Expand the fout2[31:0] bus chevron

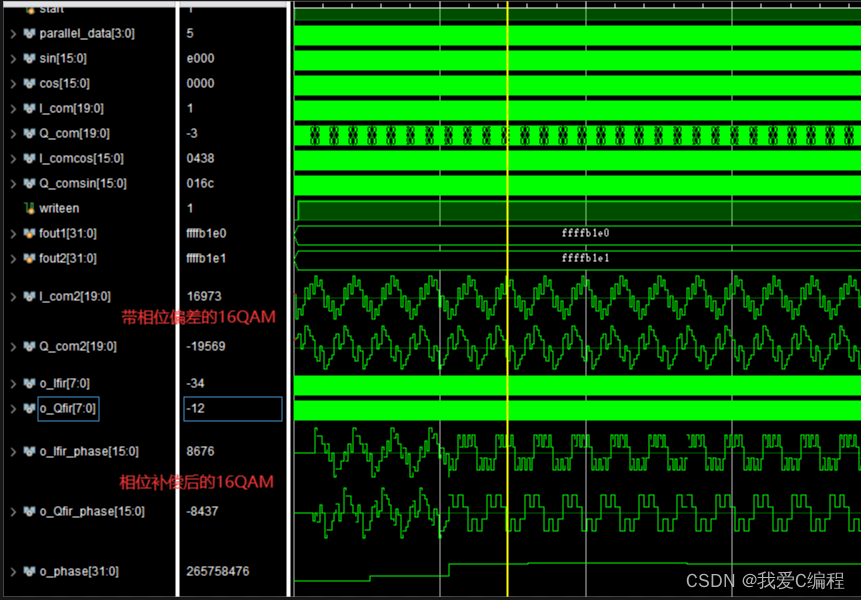[13, 258]
